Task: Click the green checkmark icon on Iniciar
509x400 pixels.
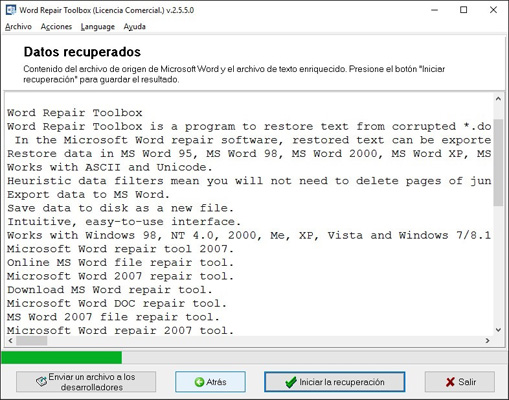Action: click(x=291, y=382)
